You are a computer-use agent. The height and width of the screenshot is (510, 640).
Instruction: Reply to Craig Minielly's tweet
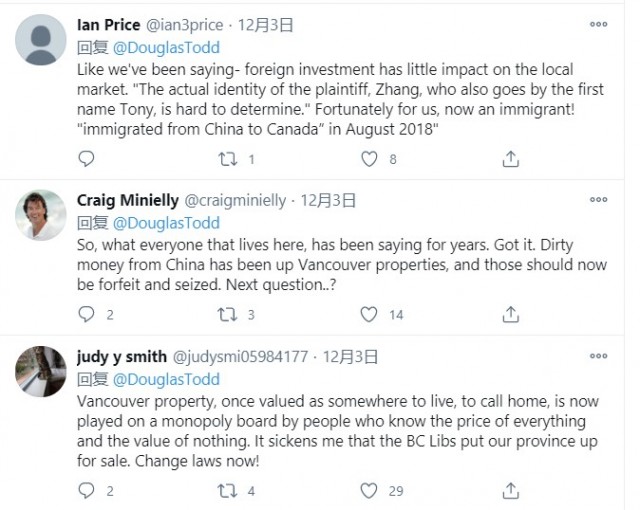pyautogui.click(x=85, y=314)
